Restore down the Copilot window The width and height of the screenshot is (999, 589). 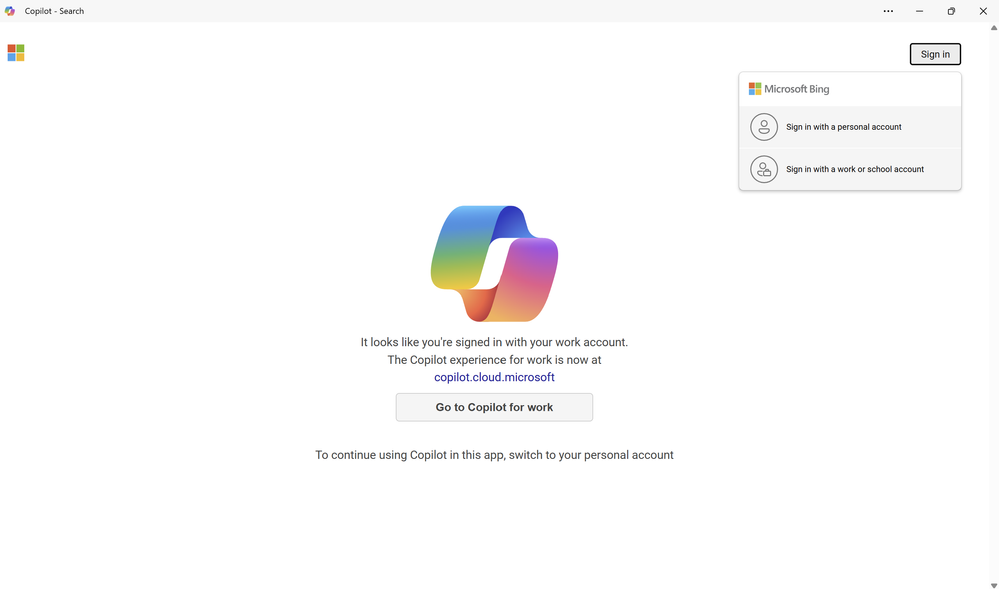[x=951, y=11]
